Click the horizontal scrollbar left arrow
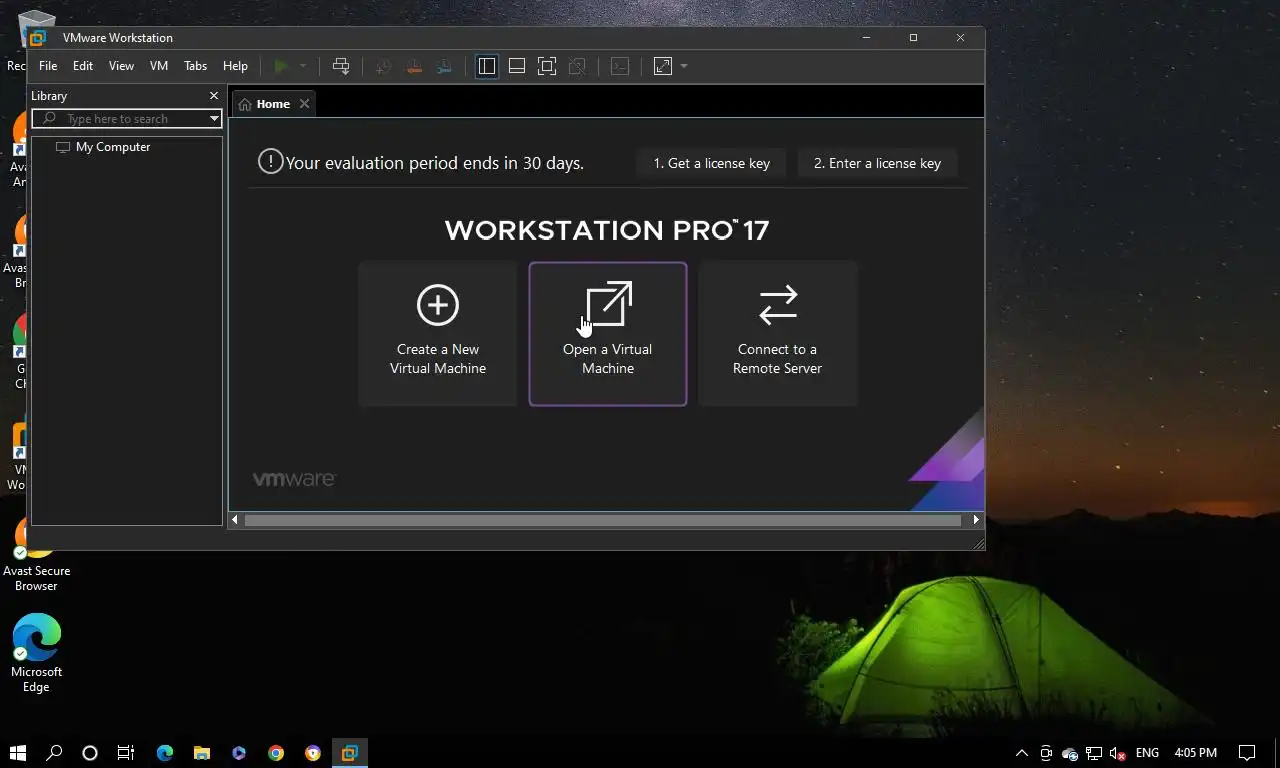This screenshot has height=768, width=1280. tap(236, 520)
